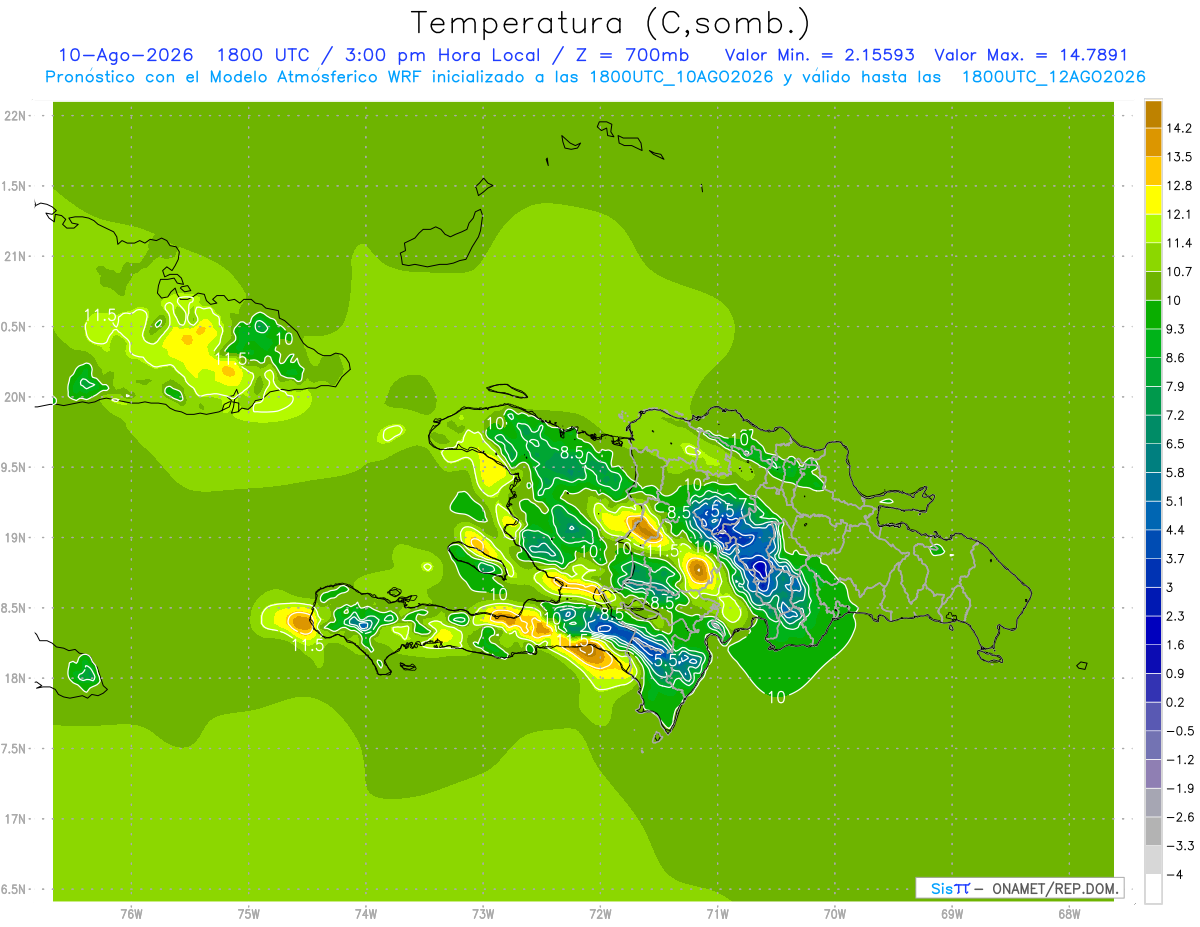Pick the gray legend color between -3.3 and -2.6
The image size is (1200, 927).
[1153, 830]
